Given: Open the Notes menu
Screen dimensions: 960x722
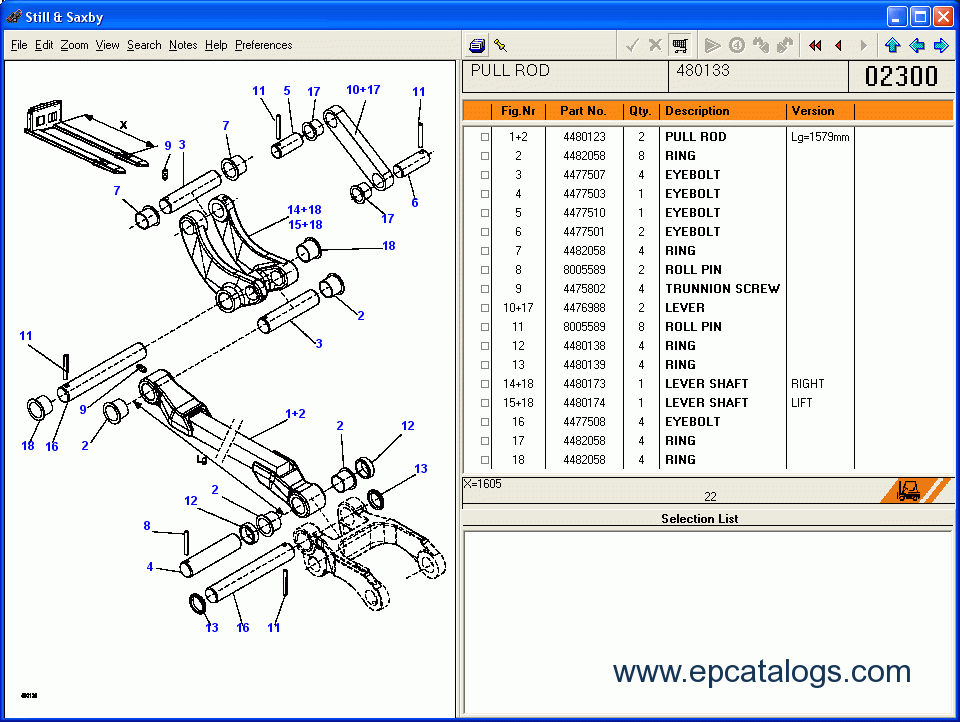Looking at the screenshot, I should pos(183,45).
